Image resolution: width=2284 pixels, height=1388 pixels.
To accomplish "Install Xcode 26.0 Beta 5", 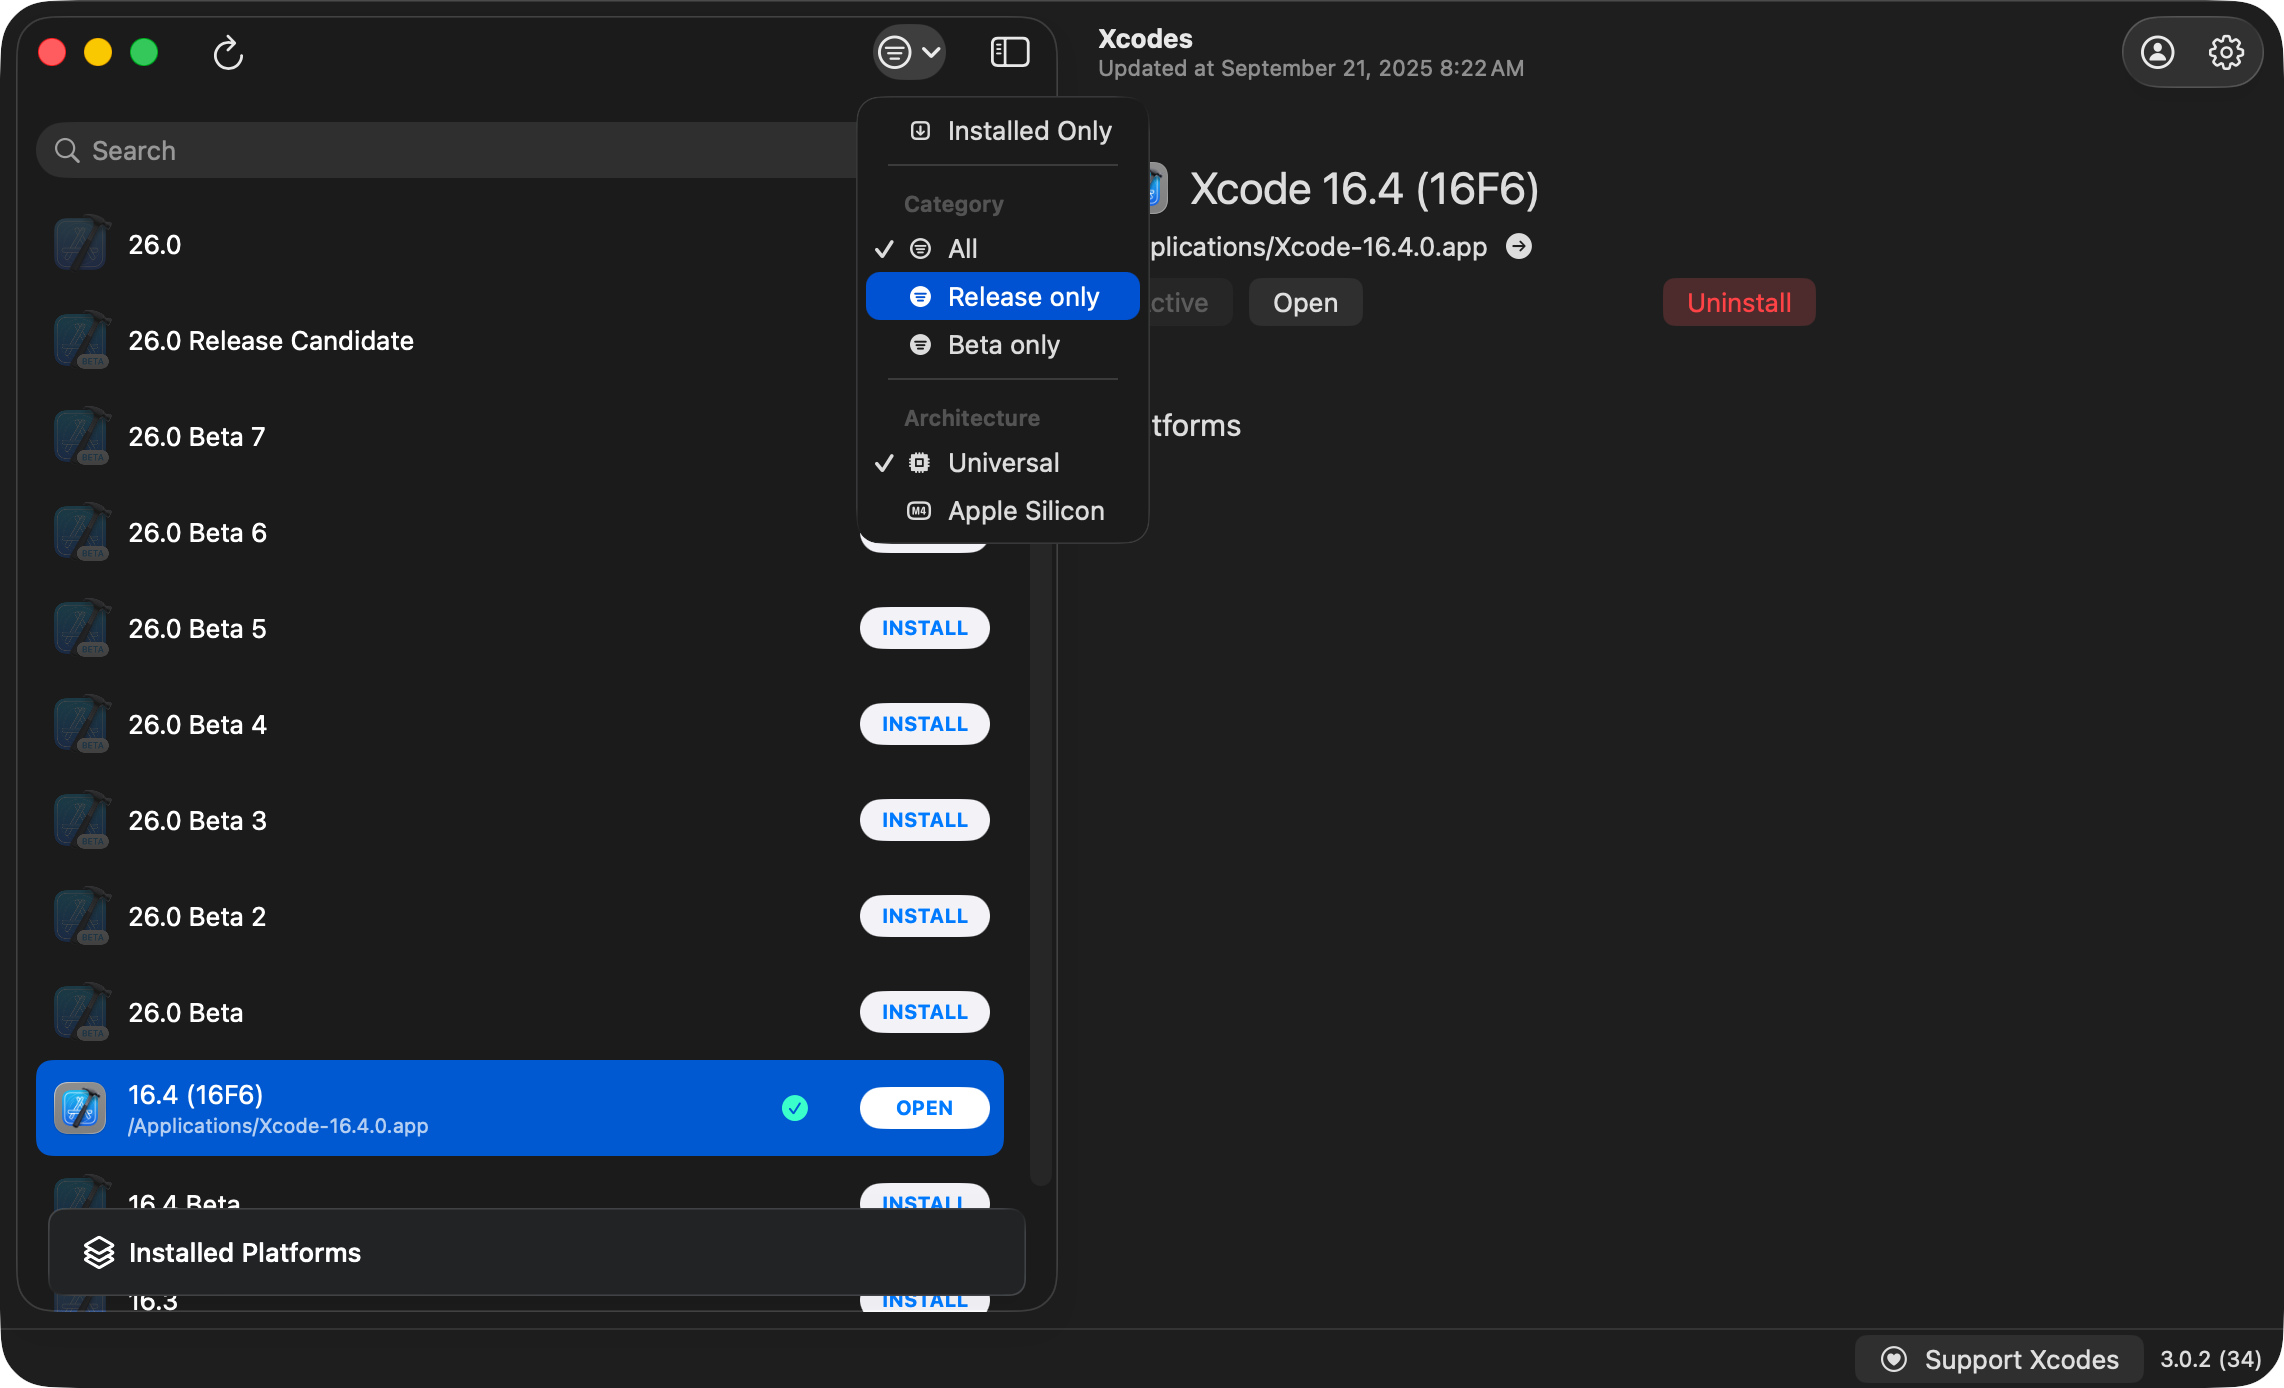I will (924, 628).
